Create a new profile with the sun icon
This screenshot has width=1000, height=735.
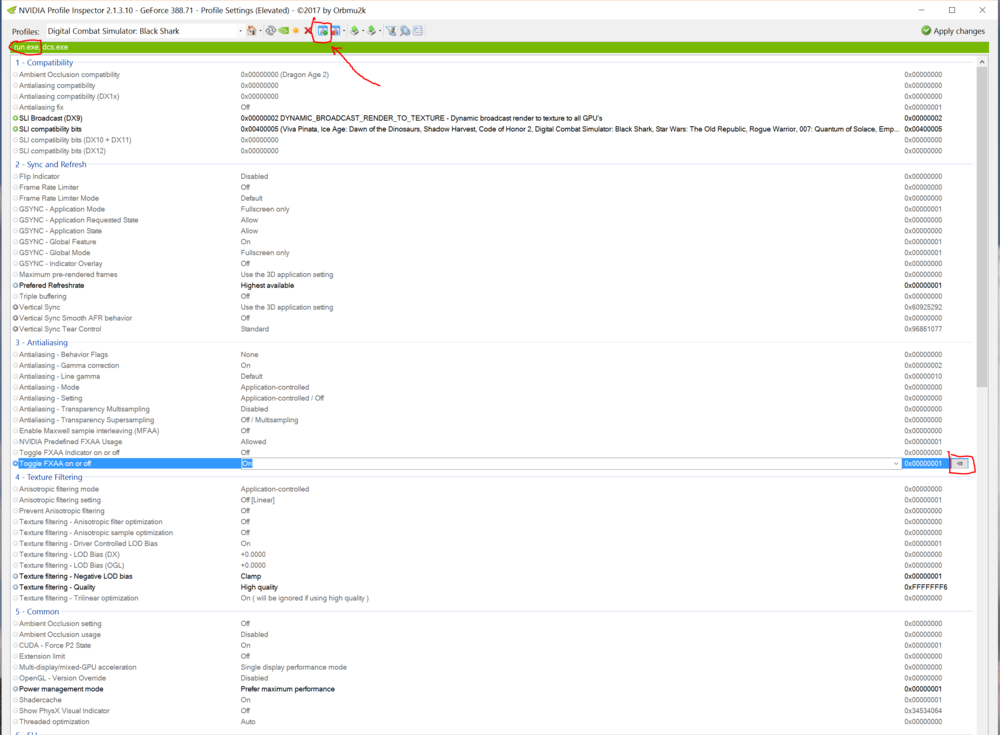296,31
